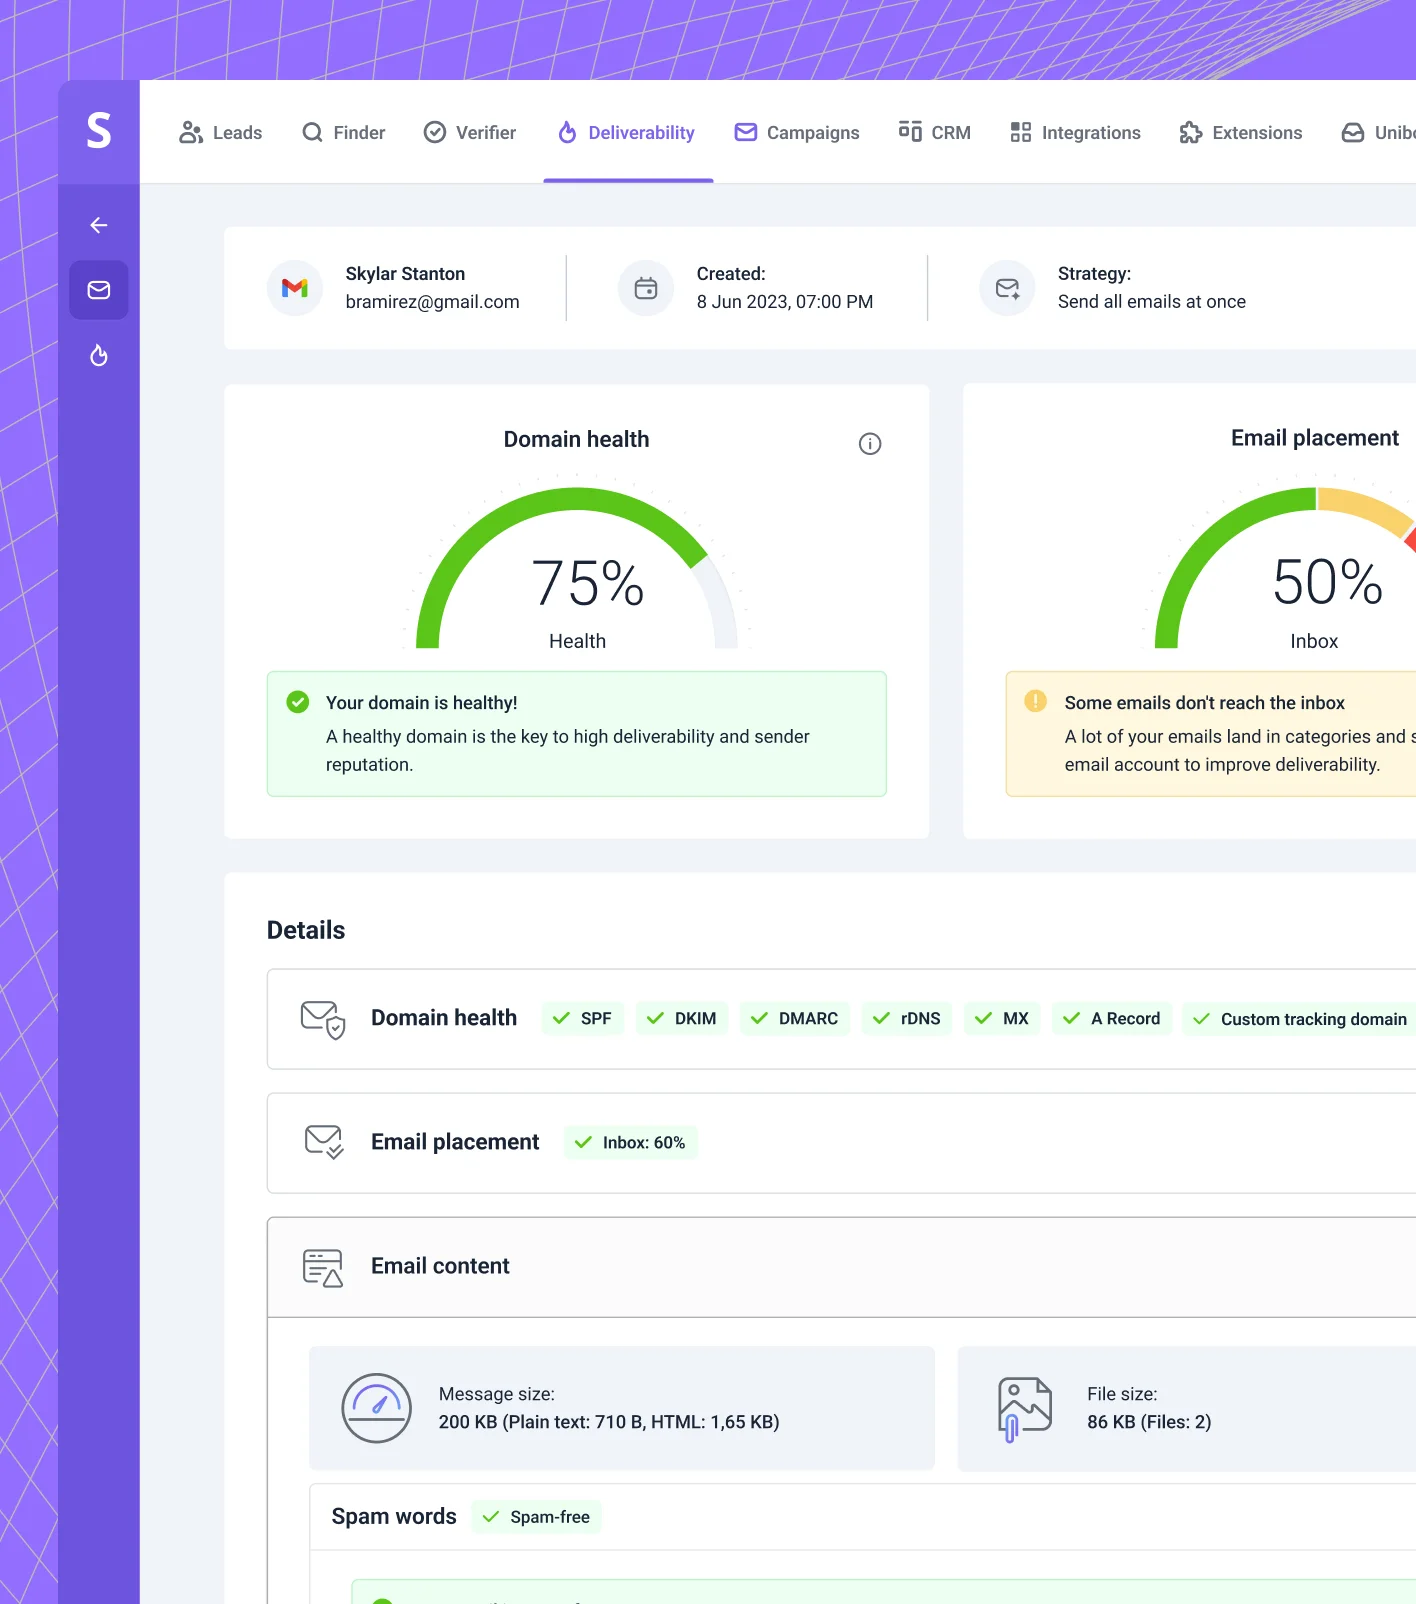The image size is (1416, 1604).
Task: Click the DKIM check badge
Action: (682, 1019)
